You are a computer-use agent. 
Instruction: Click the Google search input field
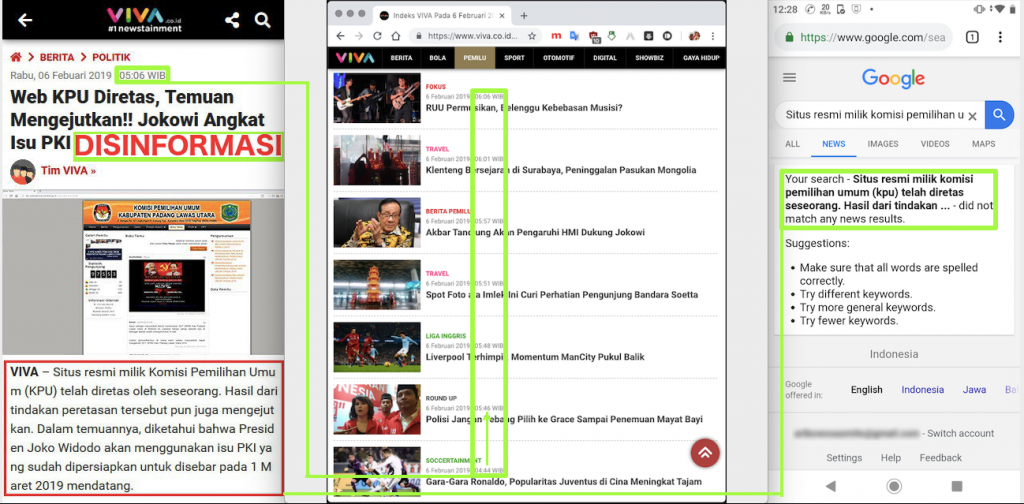[x=875, y=116]
